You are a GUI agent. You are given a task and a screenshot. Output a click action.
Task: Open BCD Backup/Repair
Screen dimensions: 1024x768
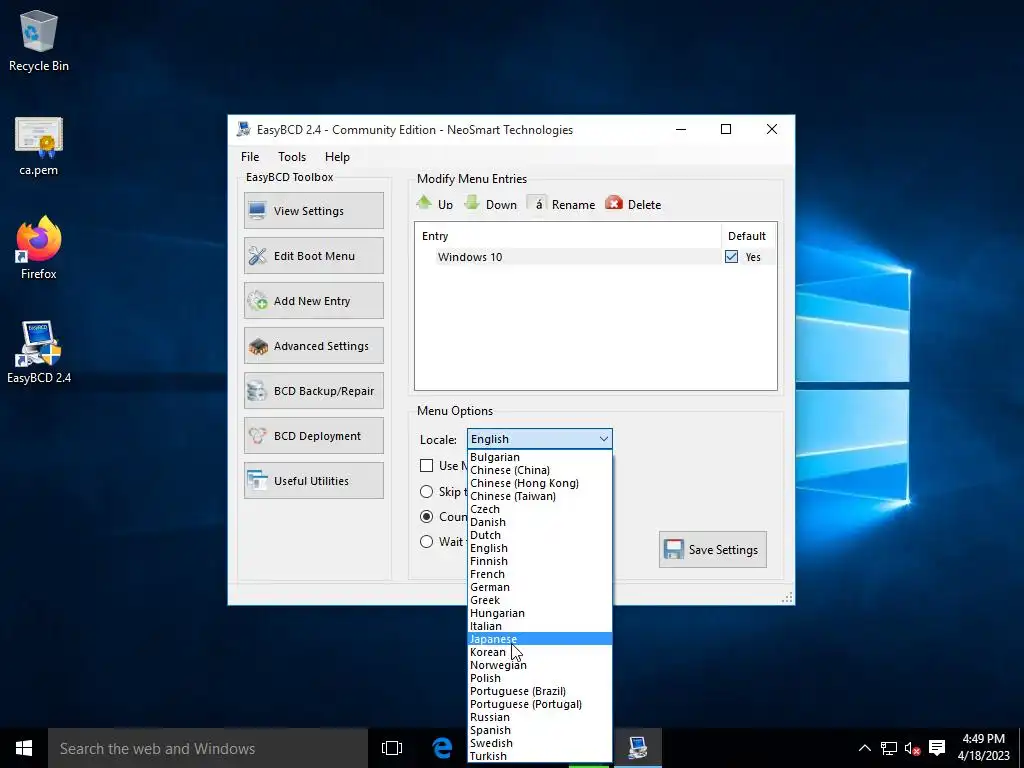point(313,391)
